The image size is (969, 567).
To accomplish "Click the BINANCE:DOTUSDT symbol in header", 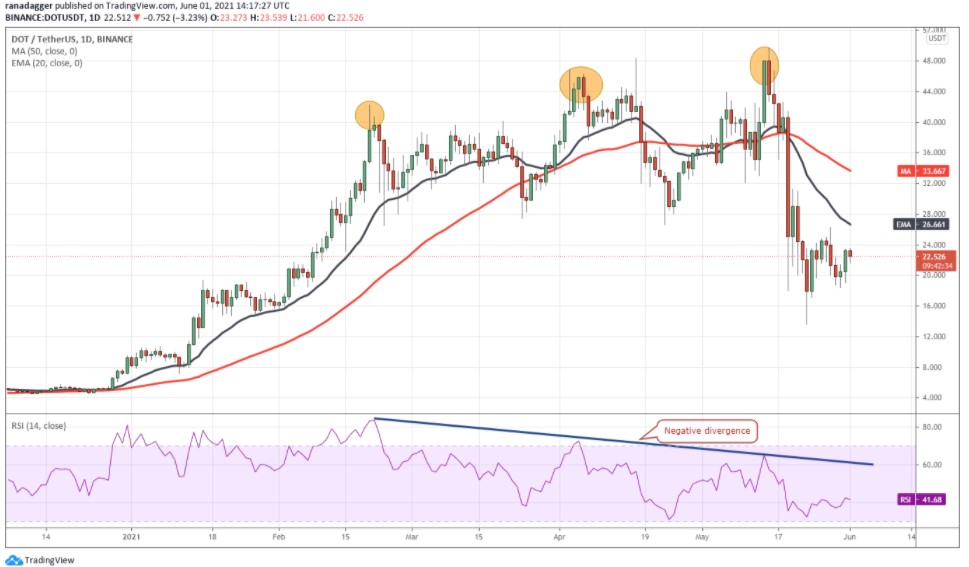I will tap(43, 17).
